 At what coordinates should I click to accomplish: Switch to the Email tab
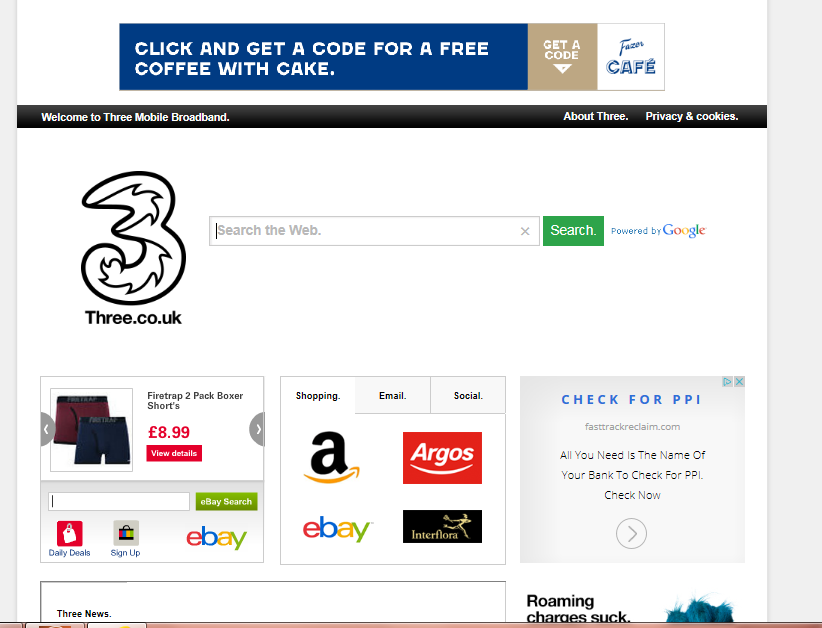click(x=393, y=396)
